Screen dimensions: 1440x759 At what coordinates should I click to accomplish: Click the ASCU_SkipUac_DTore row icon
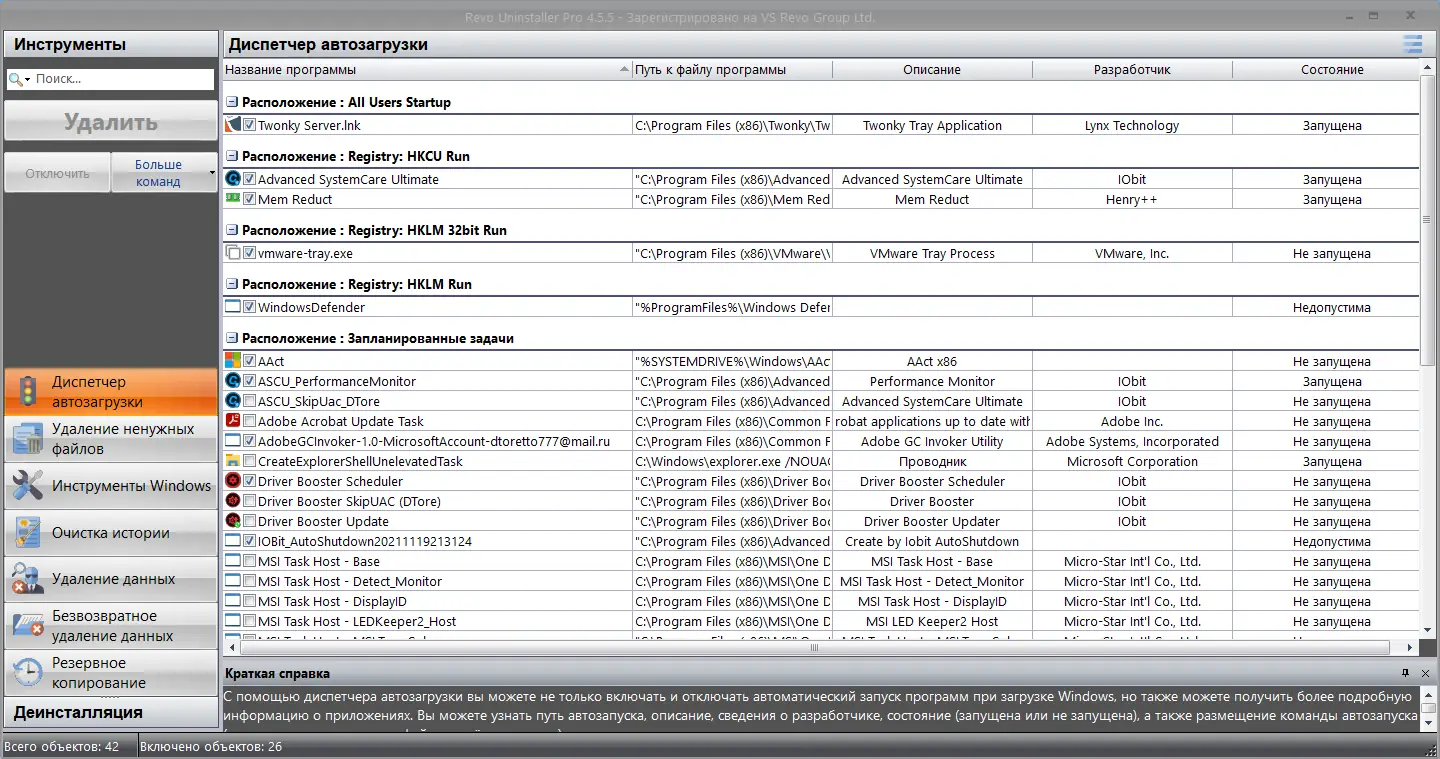(233, 401)
